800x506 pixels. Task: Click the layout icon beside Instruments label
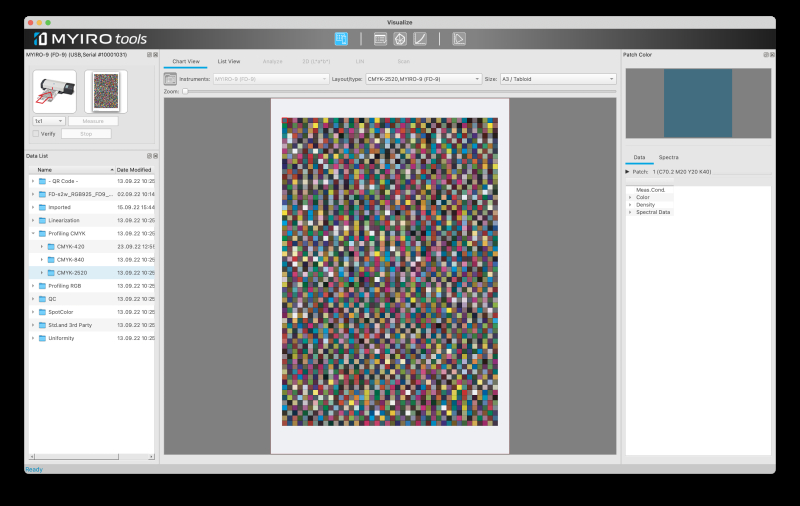(170, 79)
